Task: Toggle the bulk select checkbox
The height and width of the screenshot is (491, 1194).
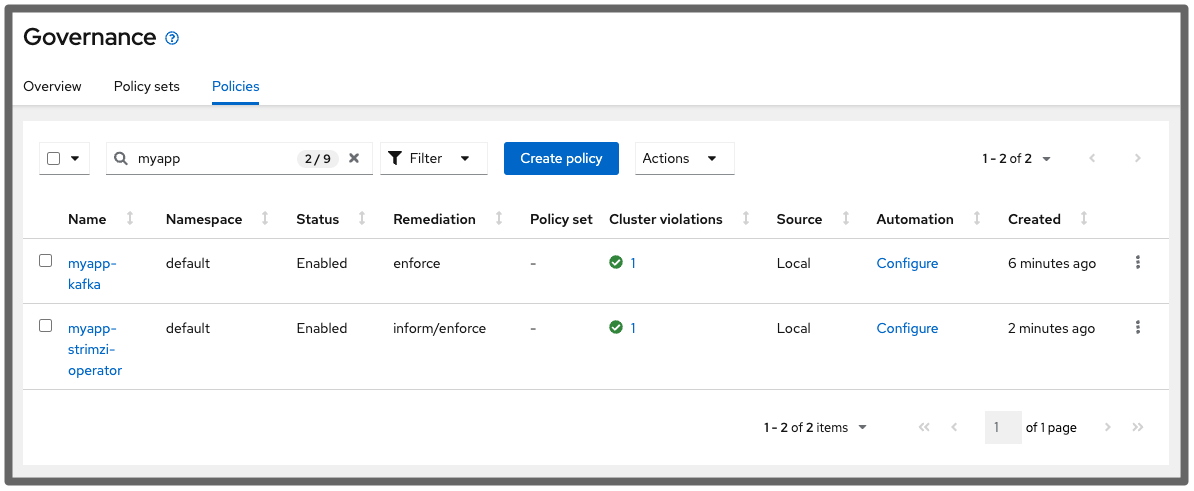Action: coord(54,158)
